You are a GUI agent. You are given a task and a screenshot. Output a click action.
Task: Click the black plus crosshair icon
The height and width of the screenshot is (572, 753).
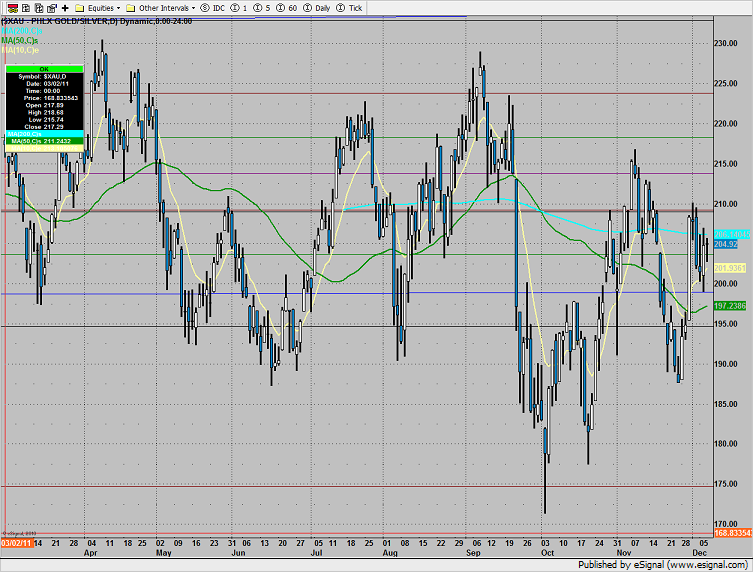tap(65, 7)
